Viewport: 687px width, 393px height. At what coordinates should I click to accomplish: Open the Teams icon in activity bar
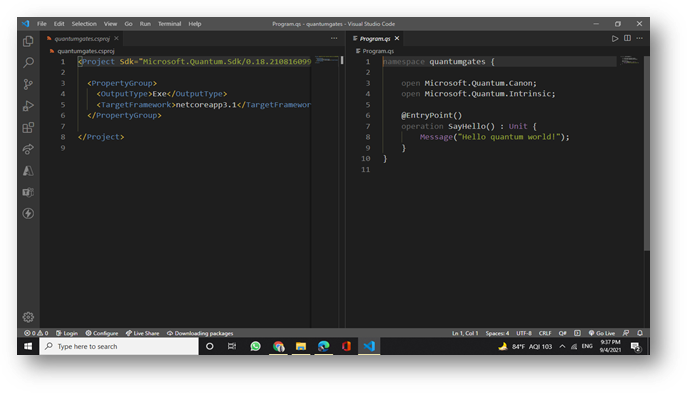pyautogui.click(x=28, y=192)
